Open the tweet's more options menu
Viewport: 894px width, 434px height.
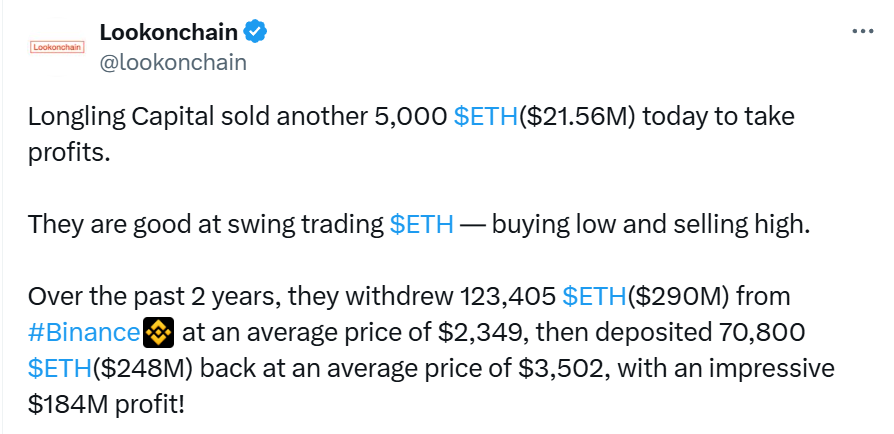click(862, 31)
